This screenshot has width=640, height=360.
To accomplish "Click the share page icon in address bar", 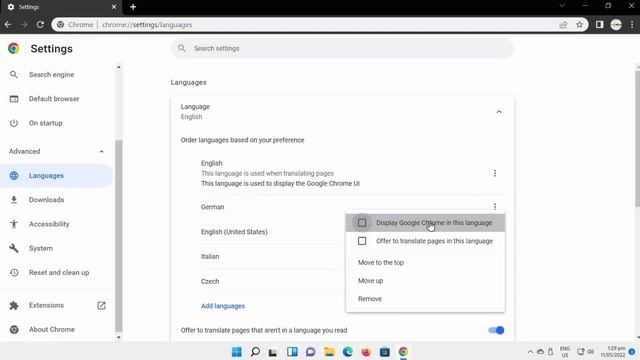I will pos(563,24).
